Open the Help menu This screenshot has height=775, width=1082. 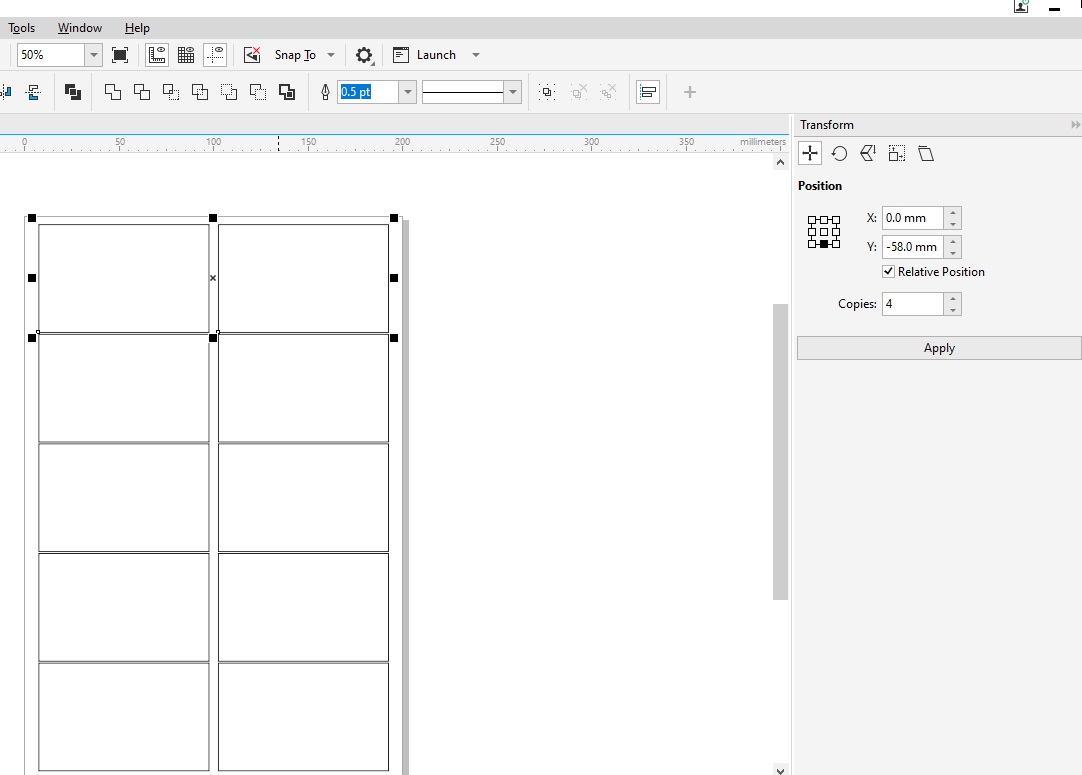137,28
